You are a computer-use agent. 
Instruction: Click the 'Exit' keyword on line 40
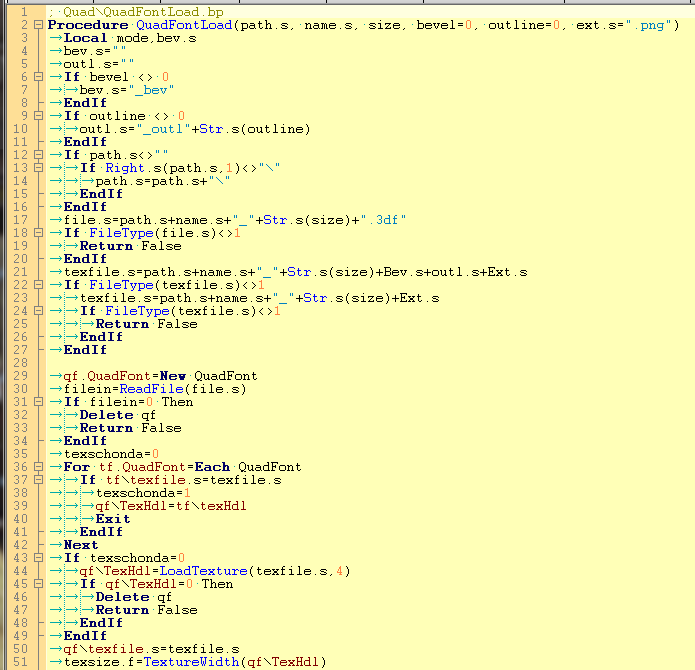113,518
